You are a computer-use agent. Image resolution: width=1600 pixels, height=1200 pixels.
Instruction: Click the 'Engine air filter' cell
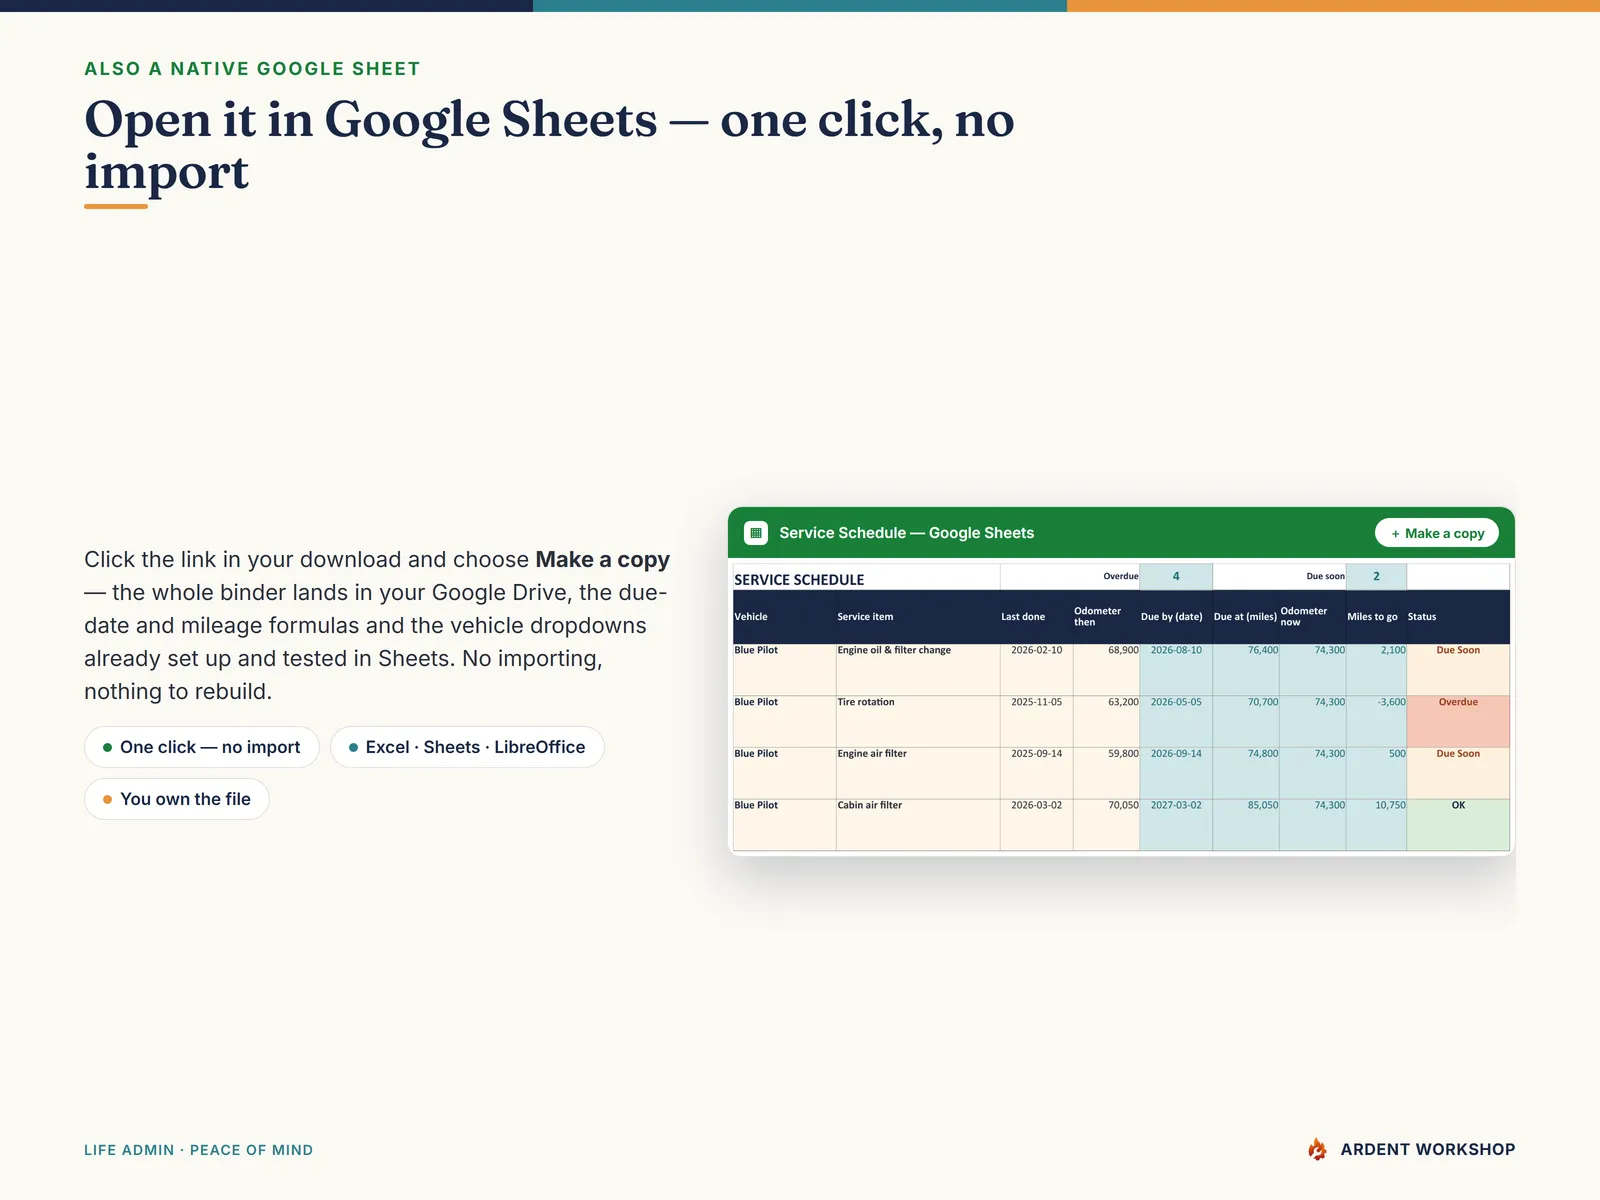(918, 773)
